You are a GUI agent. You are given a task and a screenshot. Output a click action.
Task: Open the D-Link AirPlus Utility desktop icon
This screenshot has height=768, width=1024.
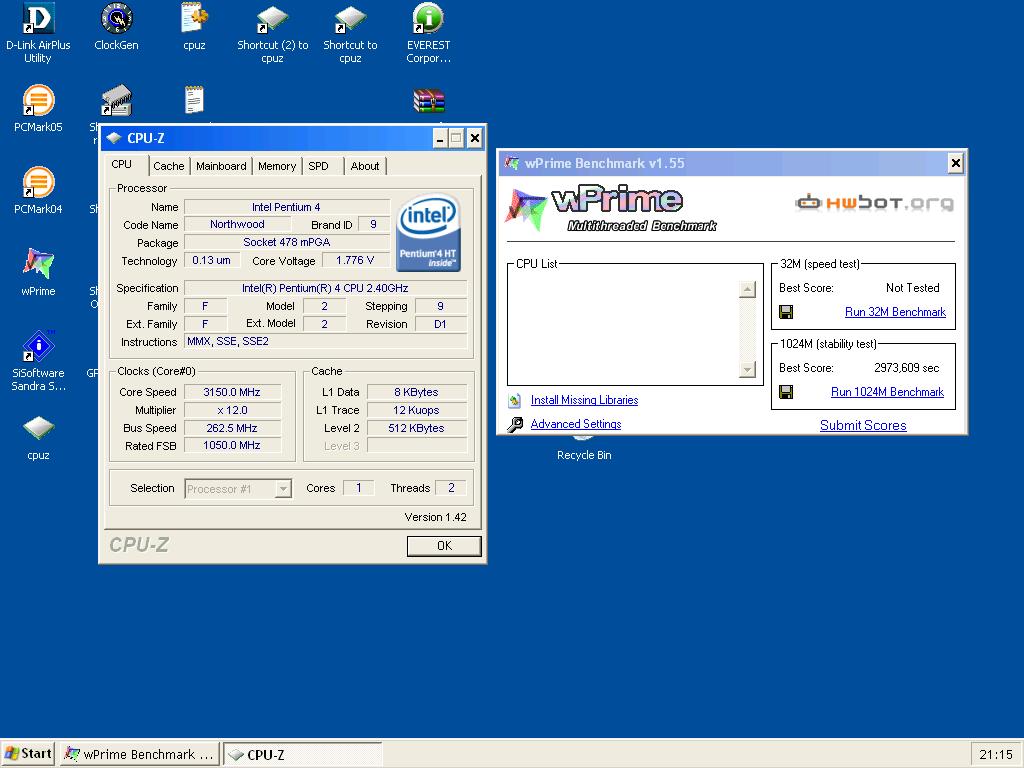click(x=38, y=18)
